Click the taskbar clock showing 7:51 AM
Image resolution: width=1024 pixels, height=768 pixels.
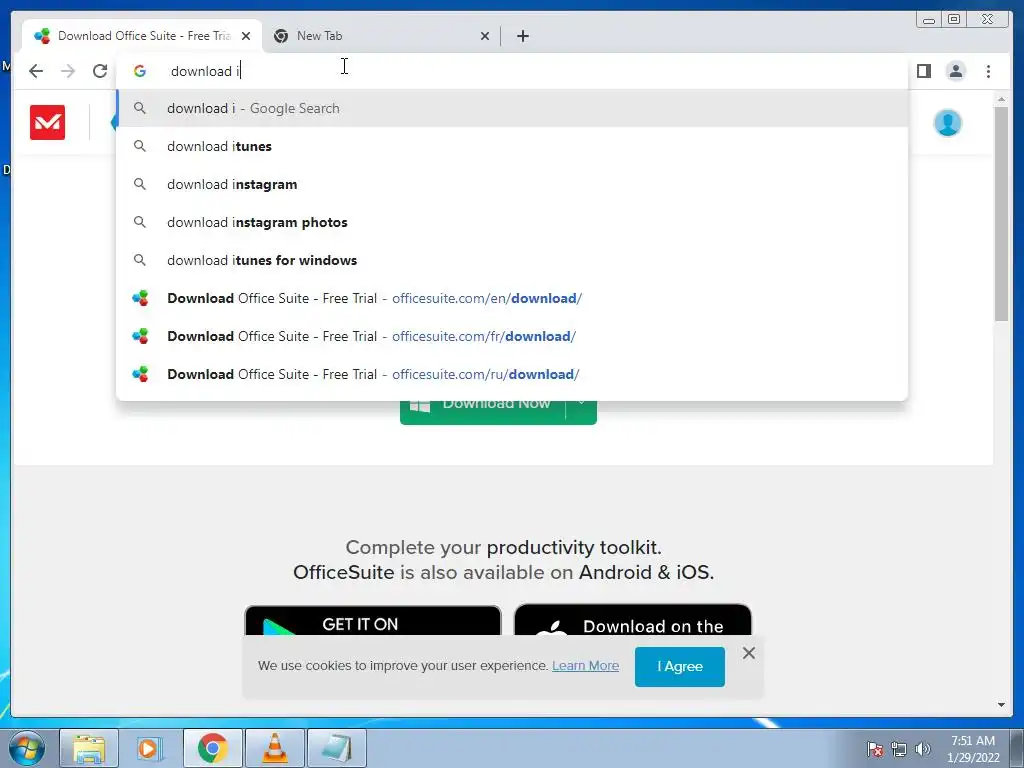pos(973,749)
